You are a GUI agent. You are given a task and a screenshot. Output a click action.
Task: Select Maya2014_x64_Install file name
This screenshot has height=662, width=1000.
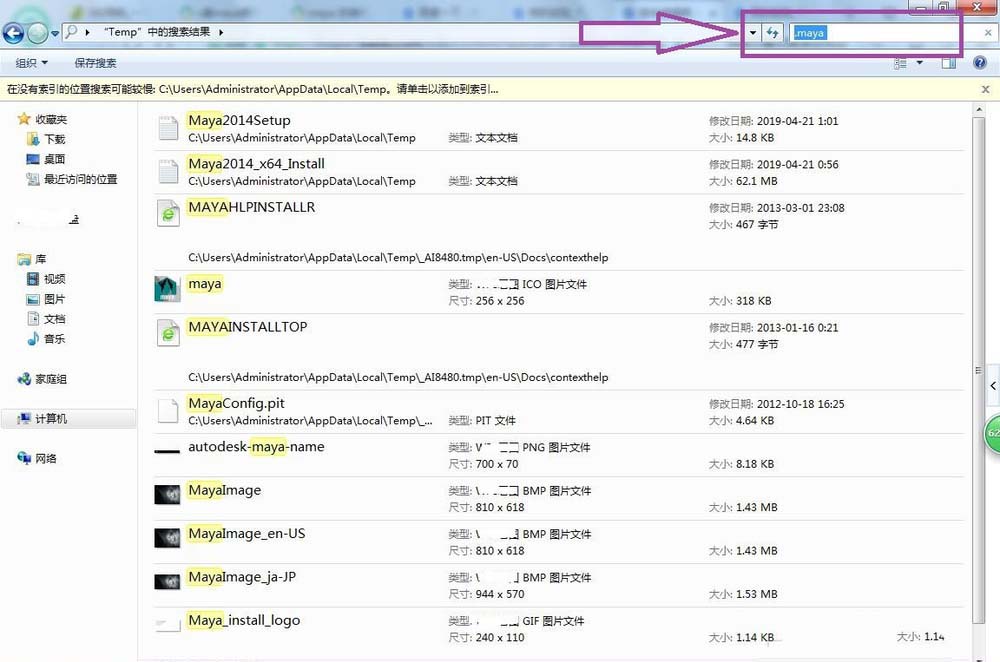pyautogui.click(x=256, y=163)
